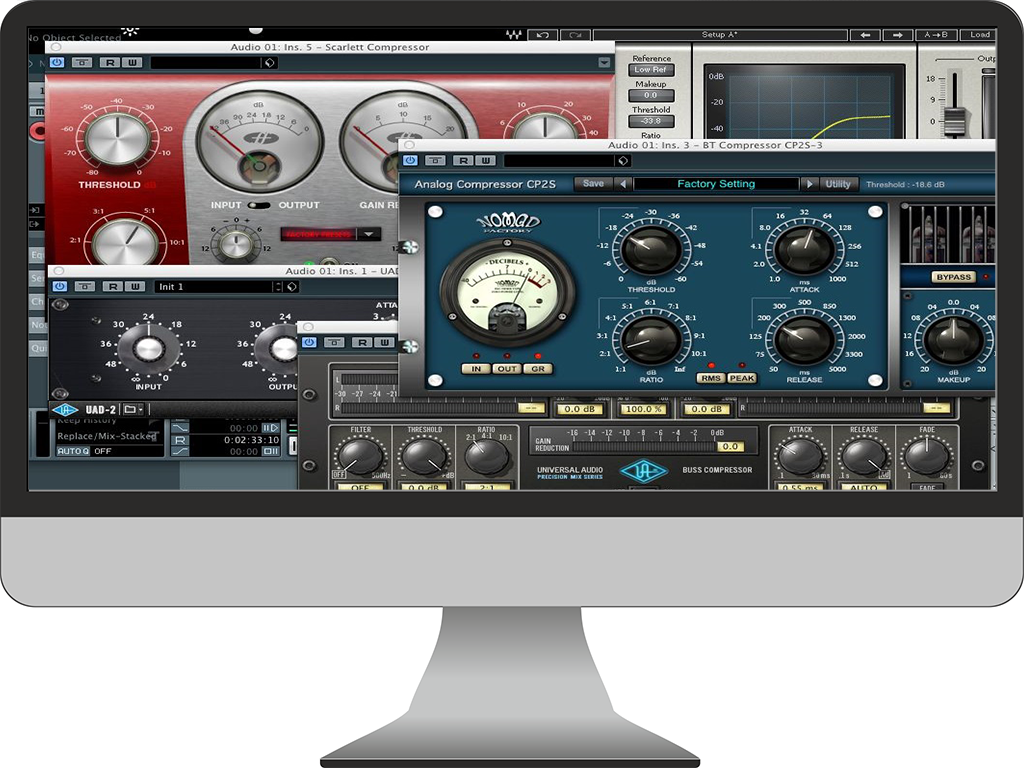The width and height of the screenshot is (1024, 768).
Task: Click the Universal Audio diamond logo on UAD-2 bar
Action: 65,410
